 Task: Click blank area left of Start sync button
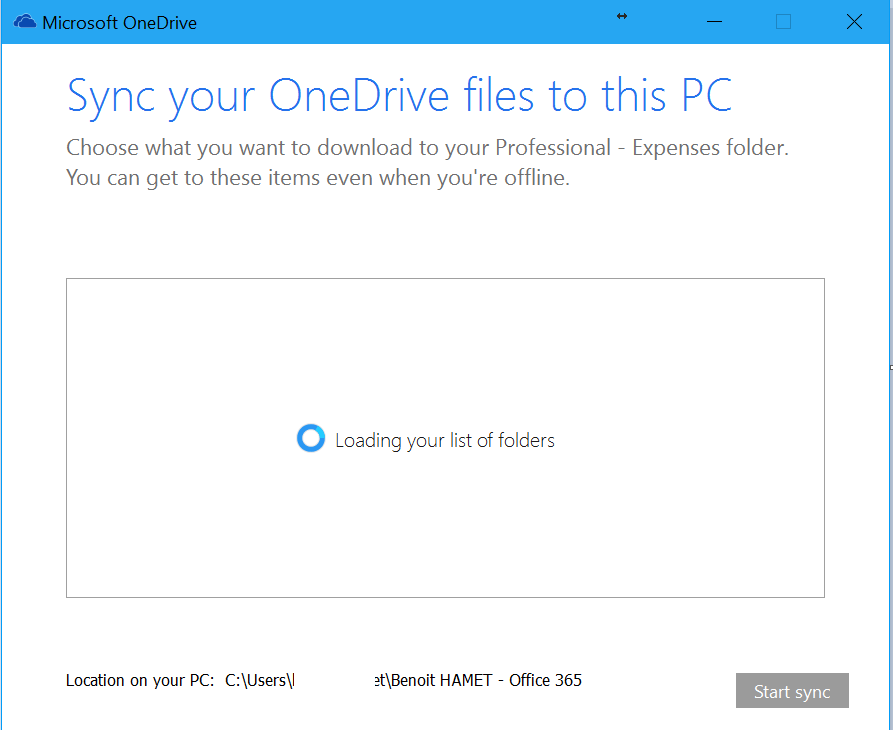pos(660,692)
